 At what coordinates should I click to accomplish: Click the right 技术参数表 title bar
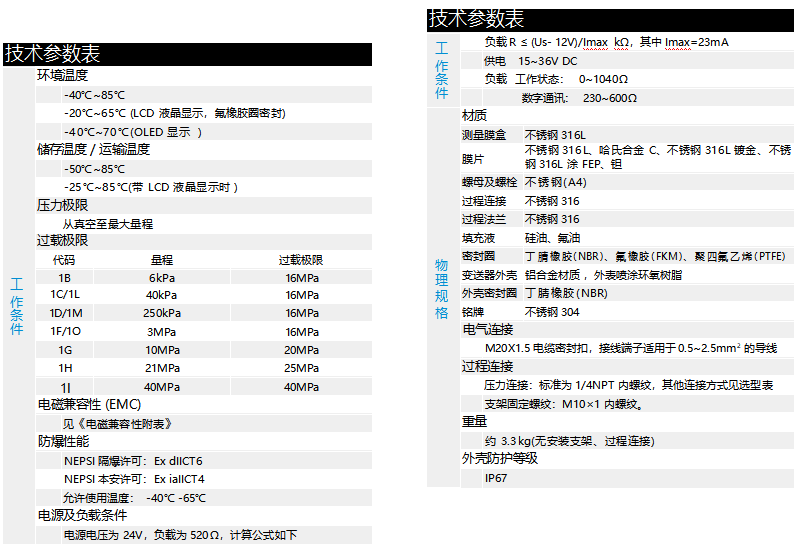(612, 18)
